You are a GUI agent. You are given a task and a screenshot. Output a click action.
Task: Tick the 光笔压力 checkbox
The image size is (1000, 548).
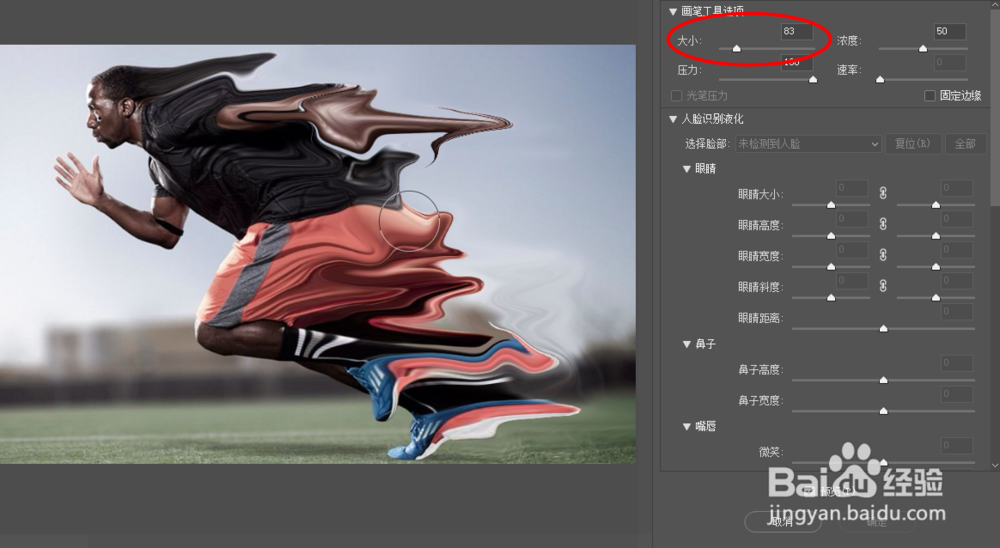677,96
